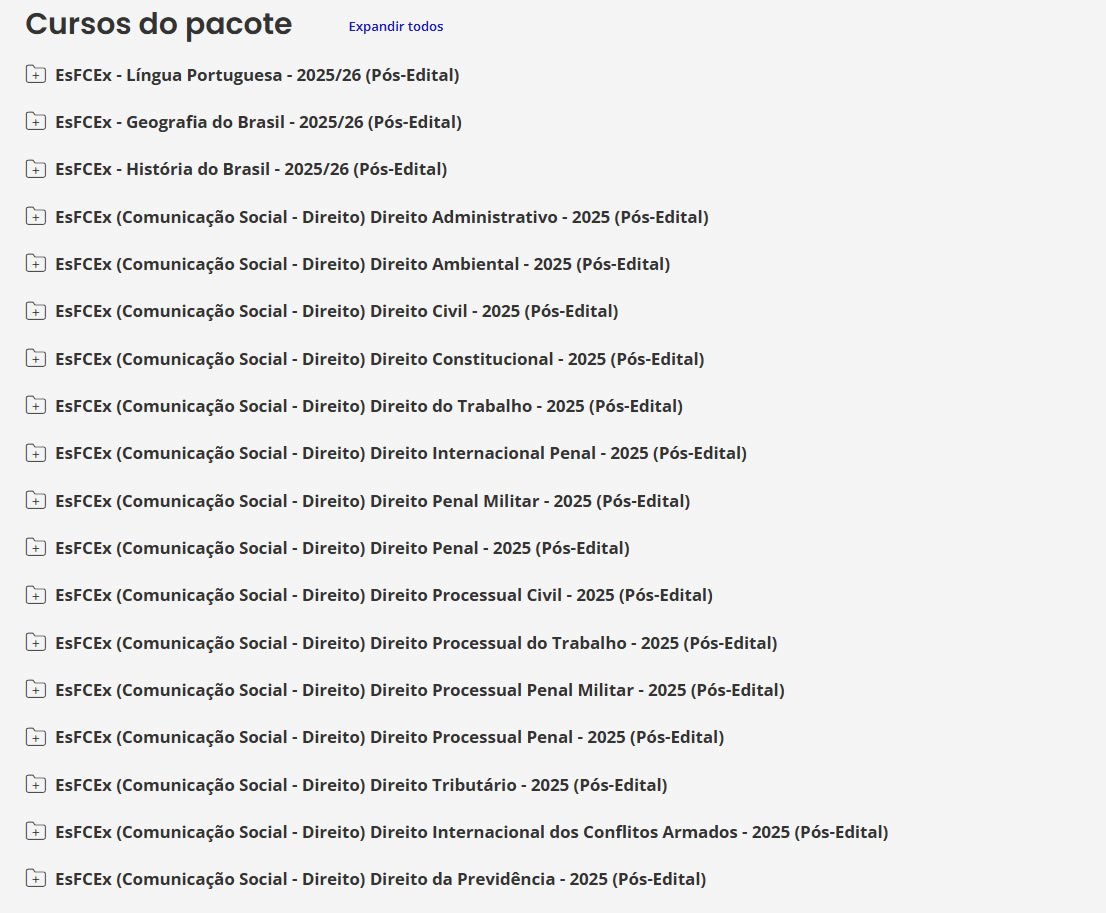
Task: Click folder icon beside Direito Processual Civil
Action: coord(36,595)
